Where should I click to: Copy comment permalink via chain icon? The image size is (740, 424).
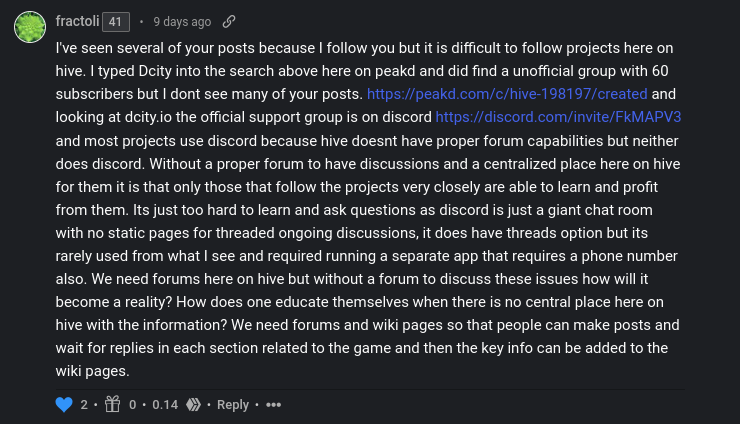pyautogui.click(x=229, y=21)
